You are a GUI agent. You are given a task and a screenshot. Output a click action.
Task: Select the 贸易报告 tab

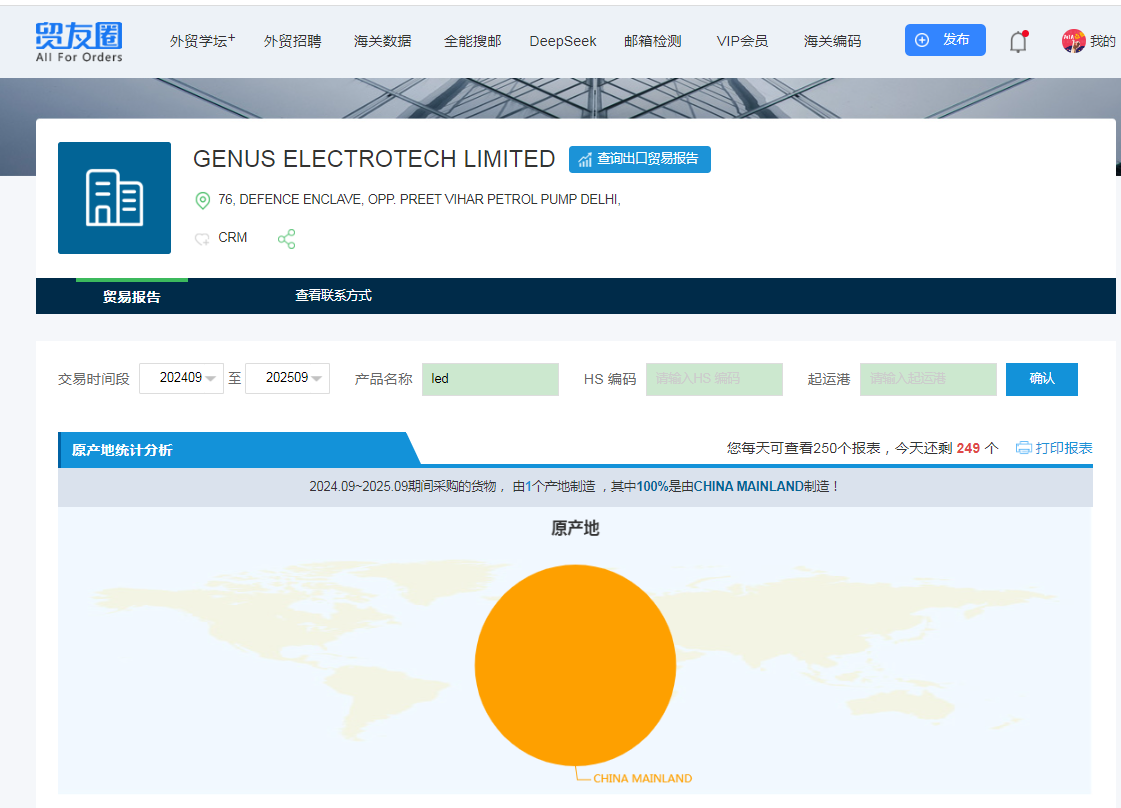pos(131,297)
